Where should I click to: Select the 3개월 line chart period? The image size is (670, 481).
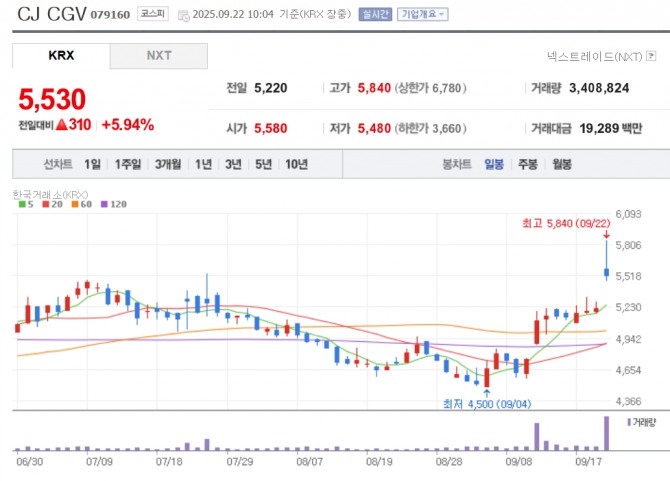tap(168, 164)
